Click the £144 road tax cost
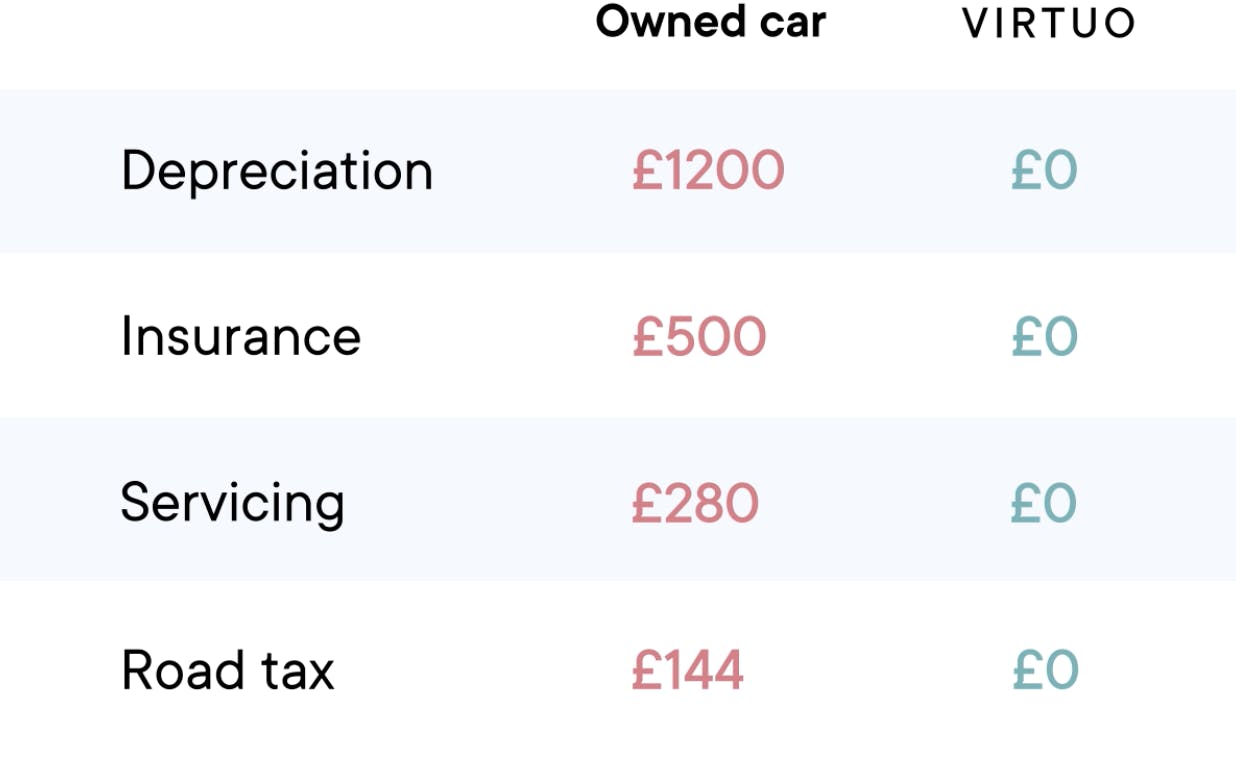Viewport: 1236px width, 773px height. pyautogui.click(x=687, y=670)
